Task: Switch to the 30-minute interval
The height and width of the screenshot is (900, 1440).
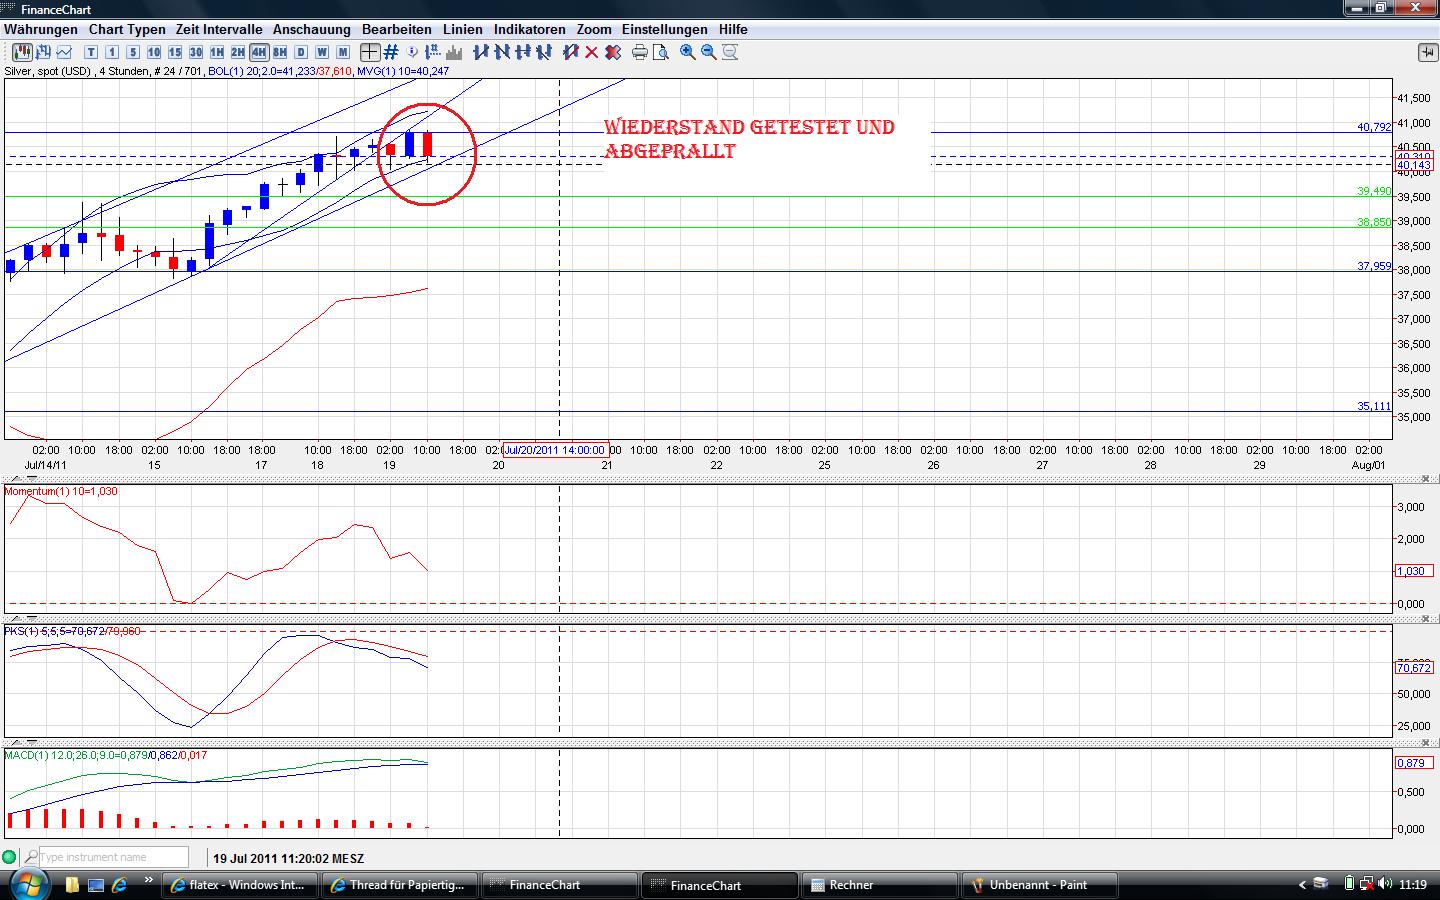Action: 196,52
